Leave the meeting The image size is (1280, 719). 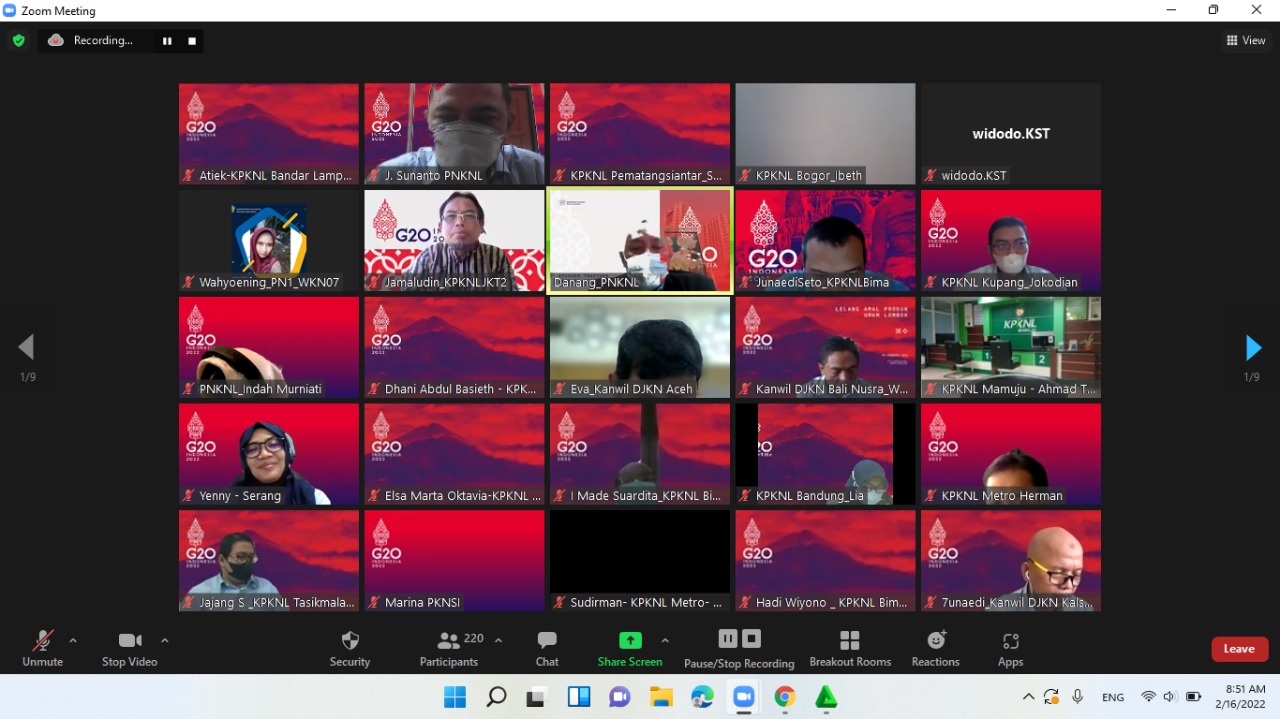pyautogui.click(x=1239, y=649)
